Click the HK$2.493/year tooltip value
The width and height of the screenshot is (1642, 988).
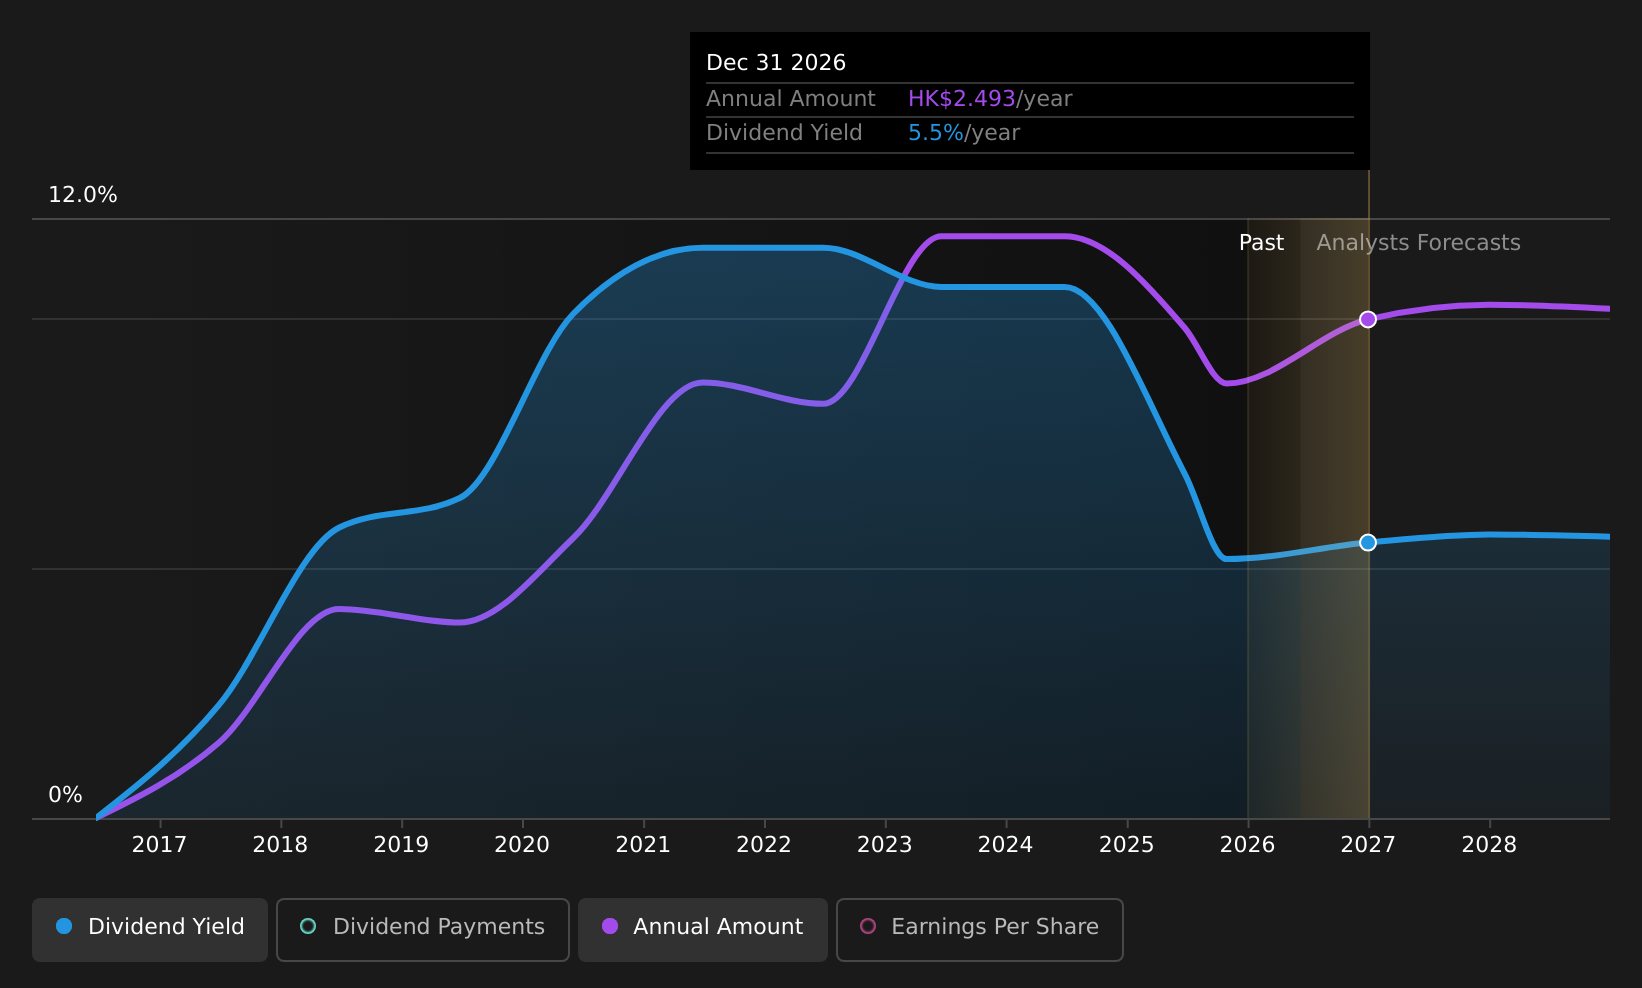990,99
